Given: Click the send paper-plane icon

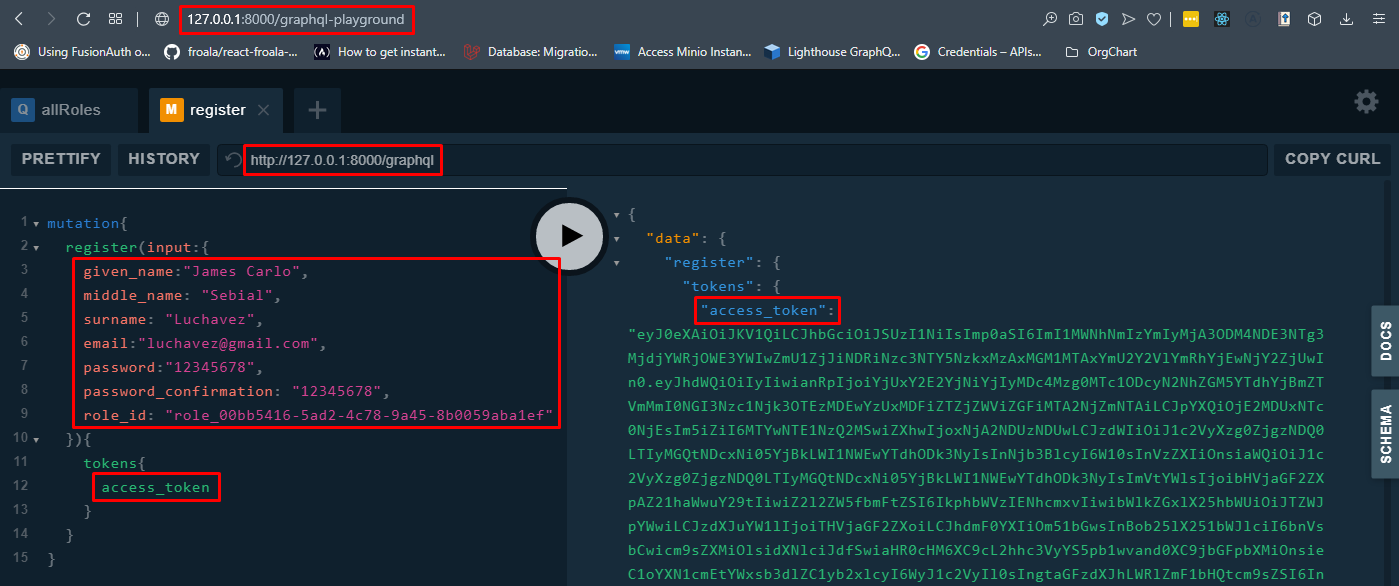Looking at the screenshot, I should point(1128,19).
